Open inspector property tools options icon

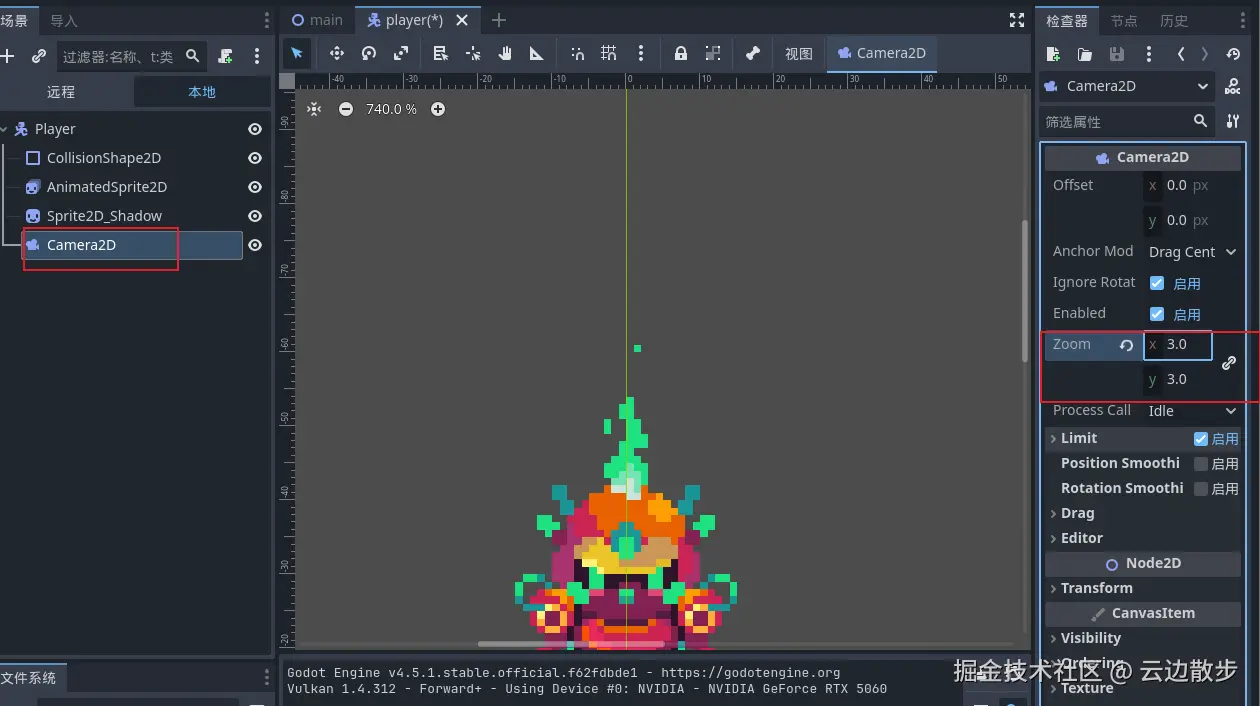[x=1232, y=121]
